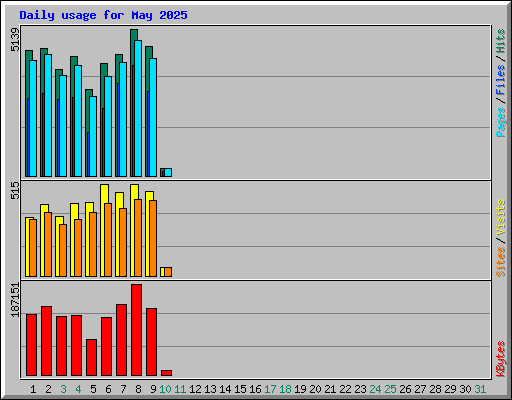Click the cyan 'Pages' legend label
This screenshot has width=512, height=400.
(500, 122)
